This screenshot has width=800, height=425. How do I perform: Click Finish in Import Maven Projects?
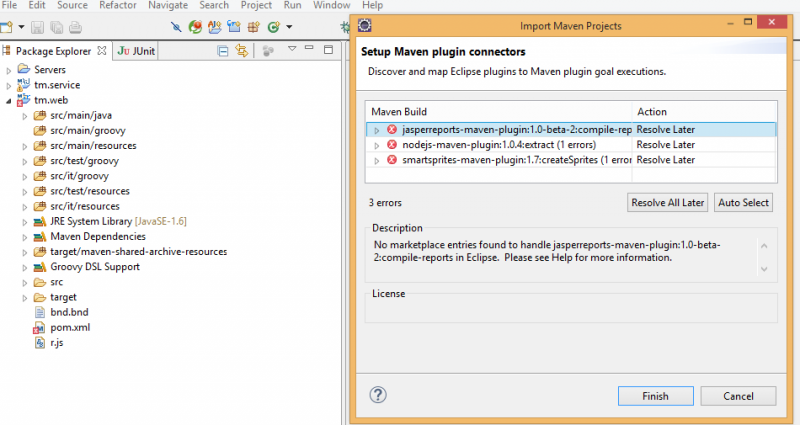656,396
